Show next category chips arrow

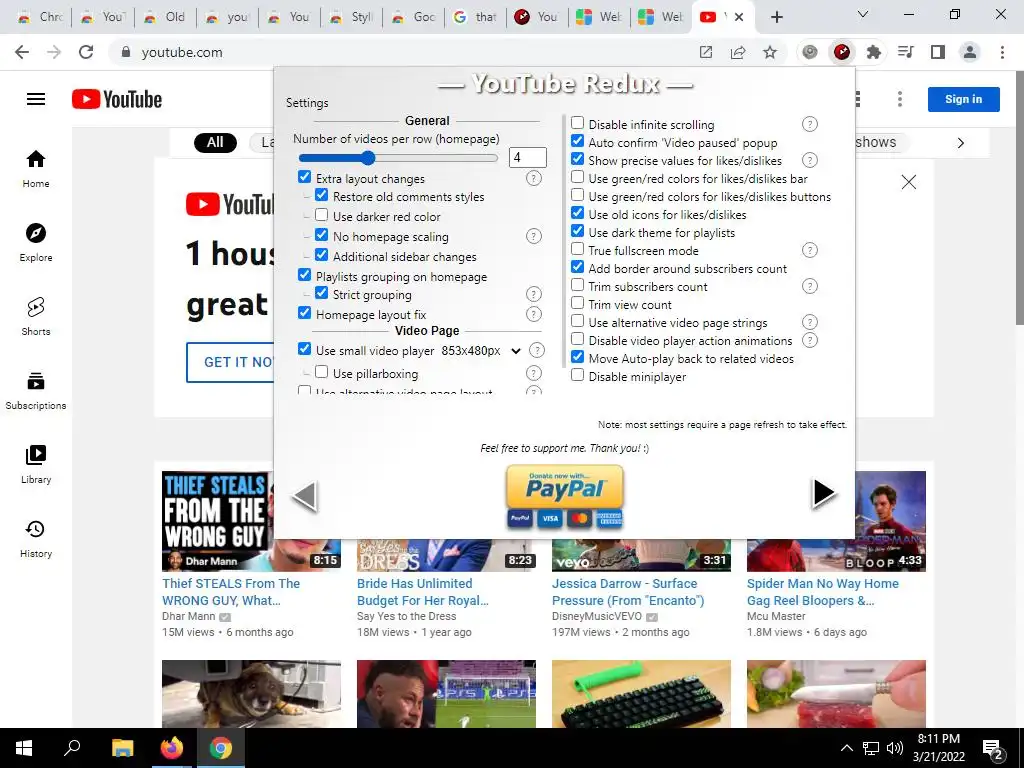pos(960,143)
